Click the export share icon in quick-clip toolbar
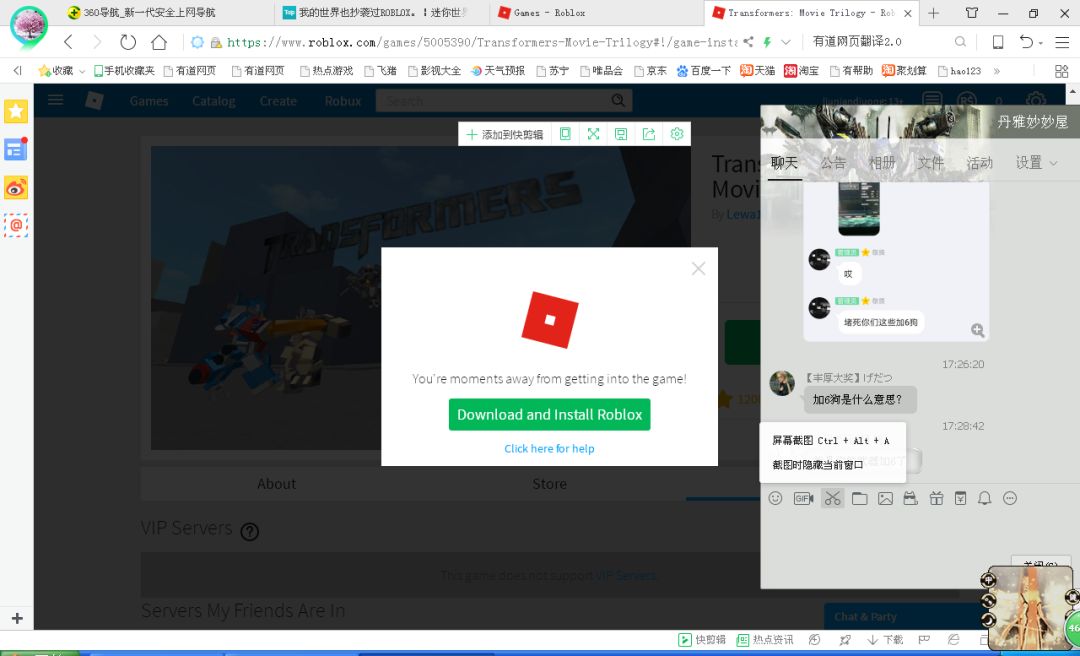The height and width of the screenshot is (656, 1080). 649,134
